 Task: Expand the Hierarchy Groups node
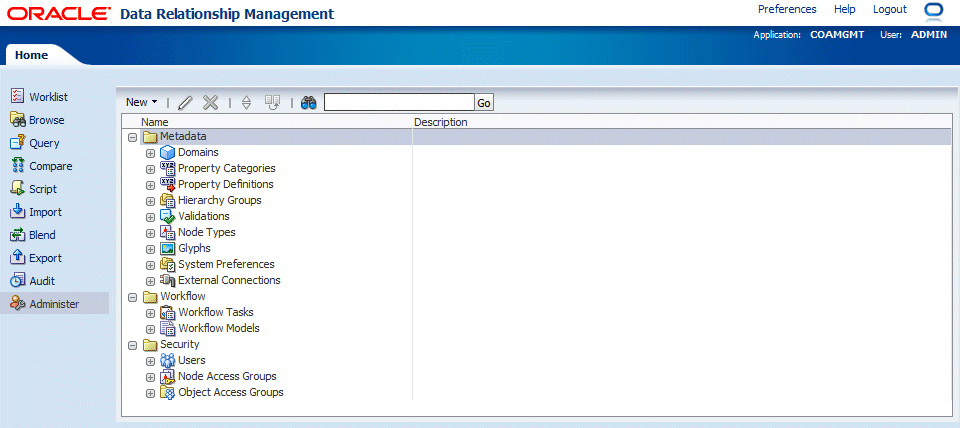(151, 201)
